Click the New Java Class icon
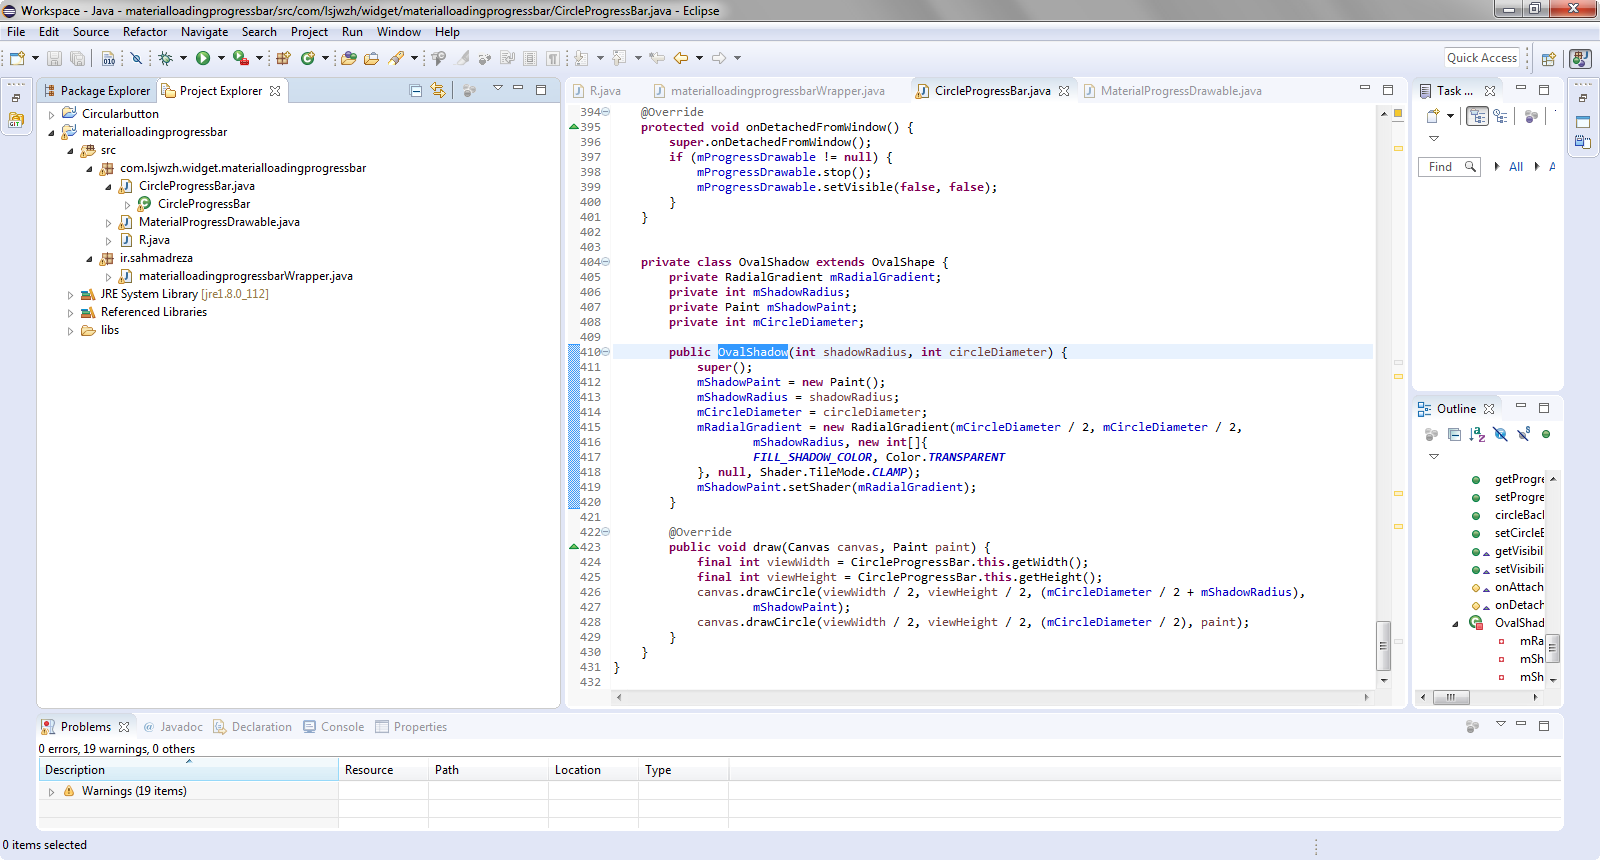The width and height of the screenshot is (1600, 860). [308, 58]
